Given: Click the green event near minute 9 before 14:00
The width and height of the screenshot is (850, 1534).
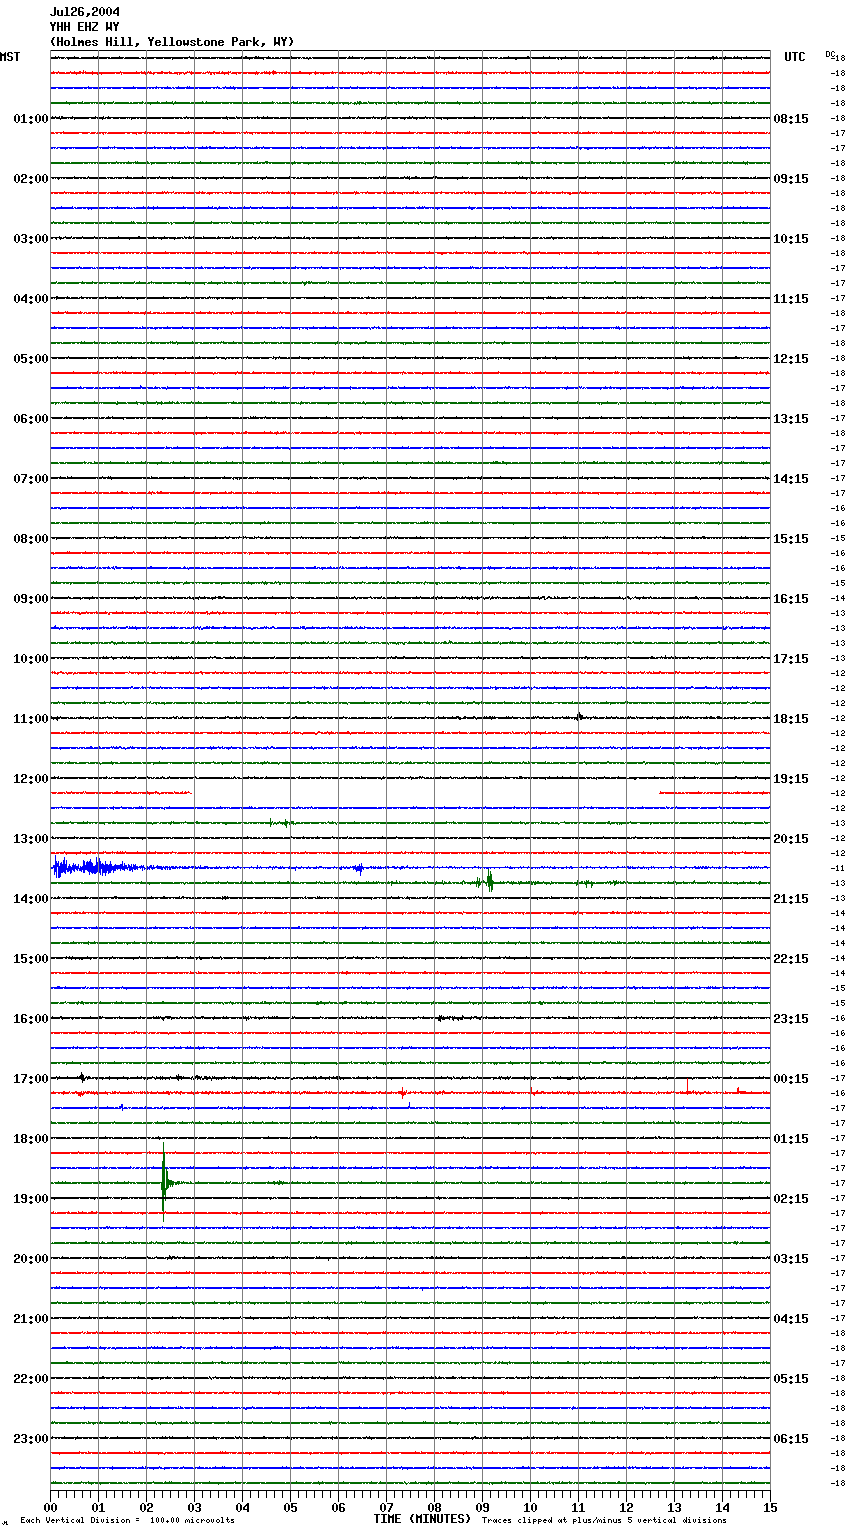Looking at the screenshot, I should click(488, 882).
